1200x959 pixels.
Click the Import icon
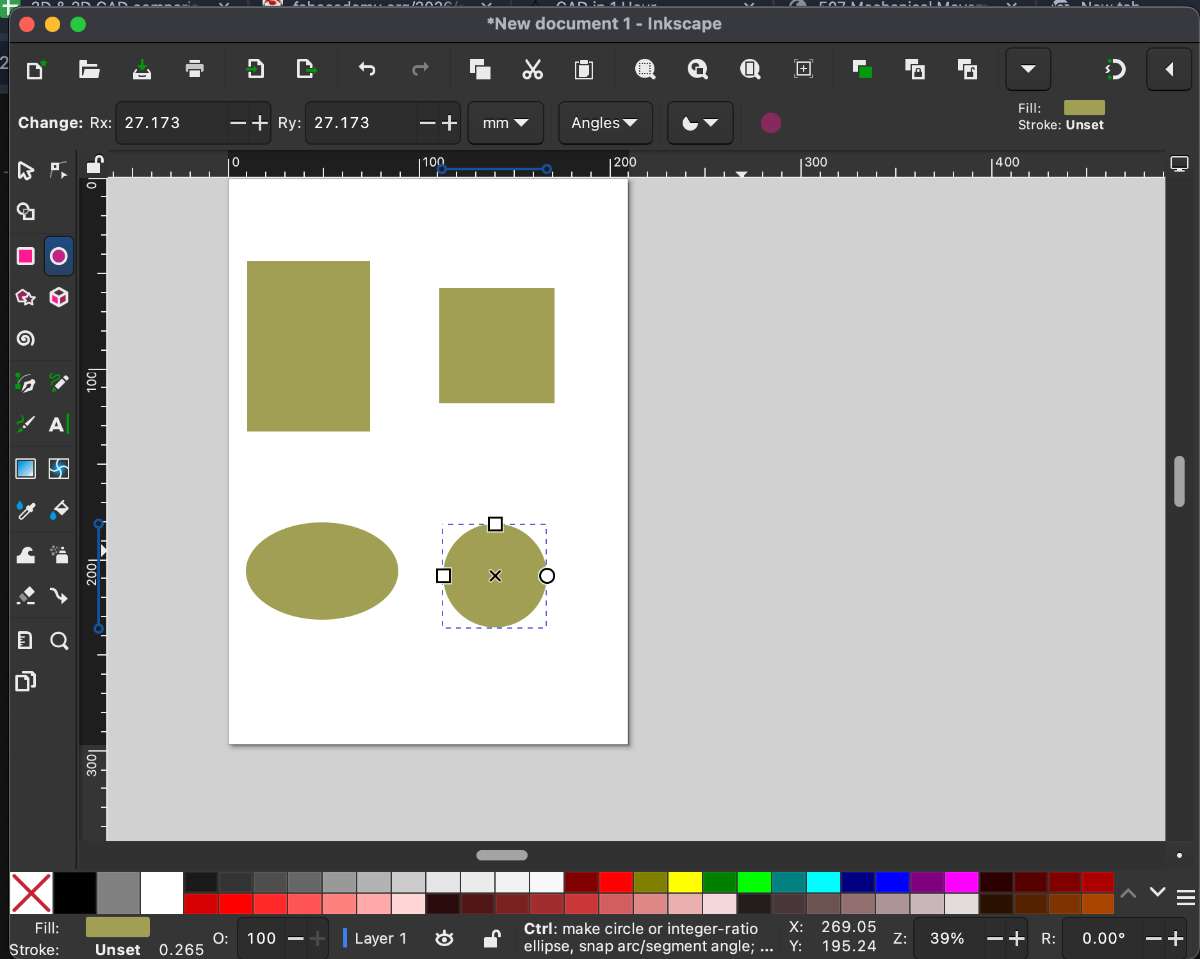(x=255, y=69)
